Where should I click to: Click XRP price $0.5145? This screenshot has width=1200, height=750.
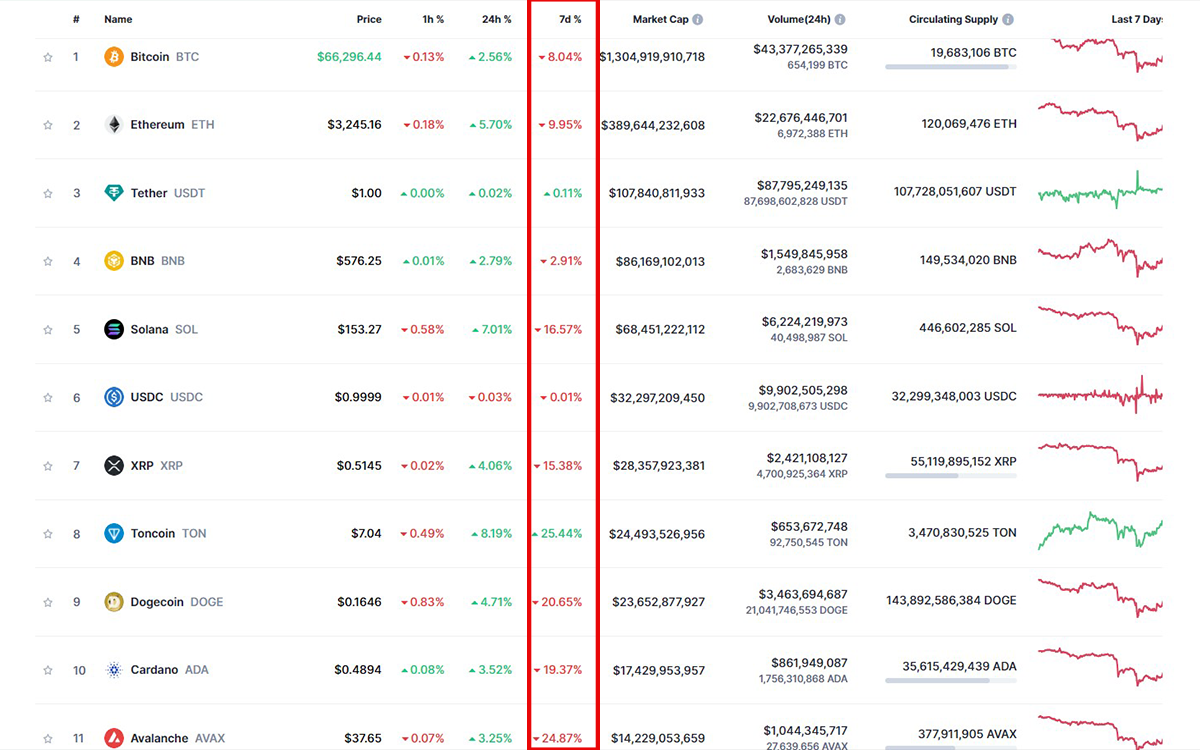[x=359, y=466]
